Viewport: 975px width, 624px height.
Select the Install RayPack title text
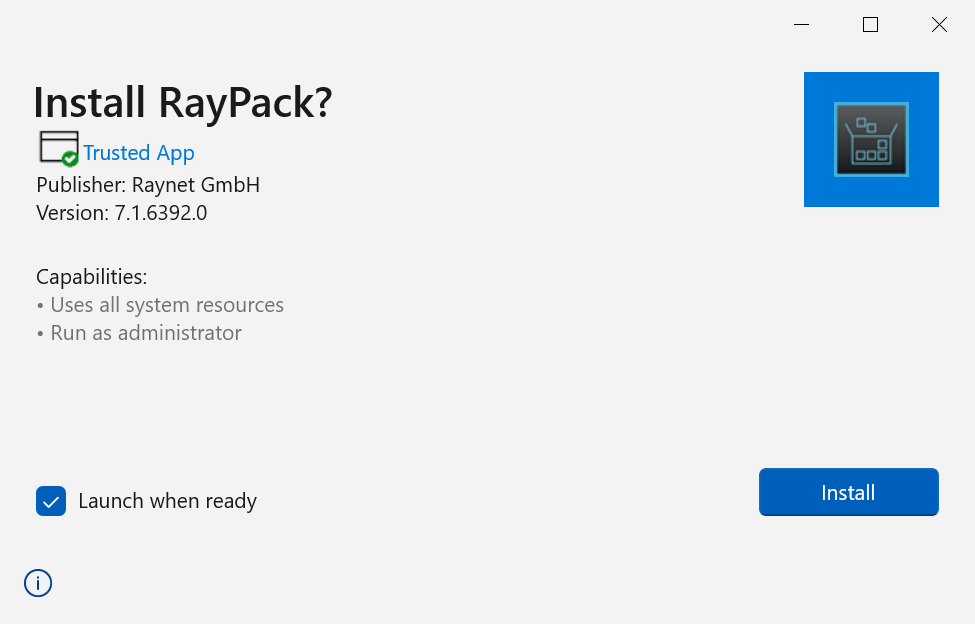click(x=184, y=102)
